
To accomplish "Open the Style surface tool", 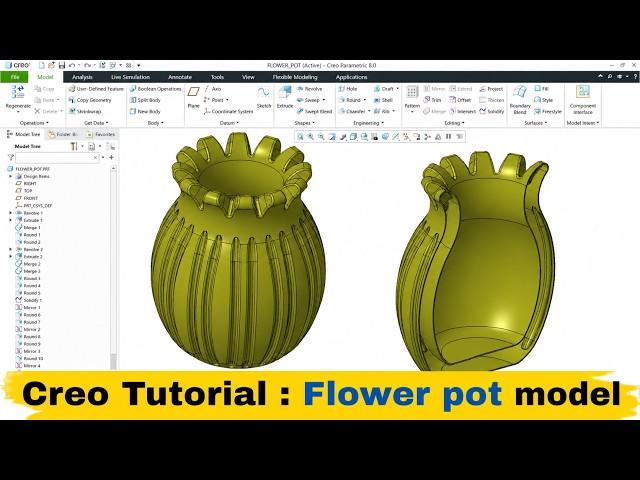I will 543,100.
